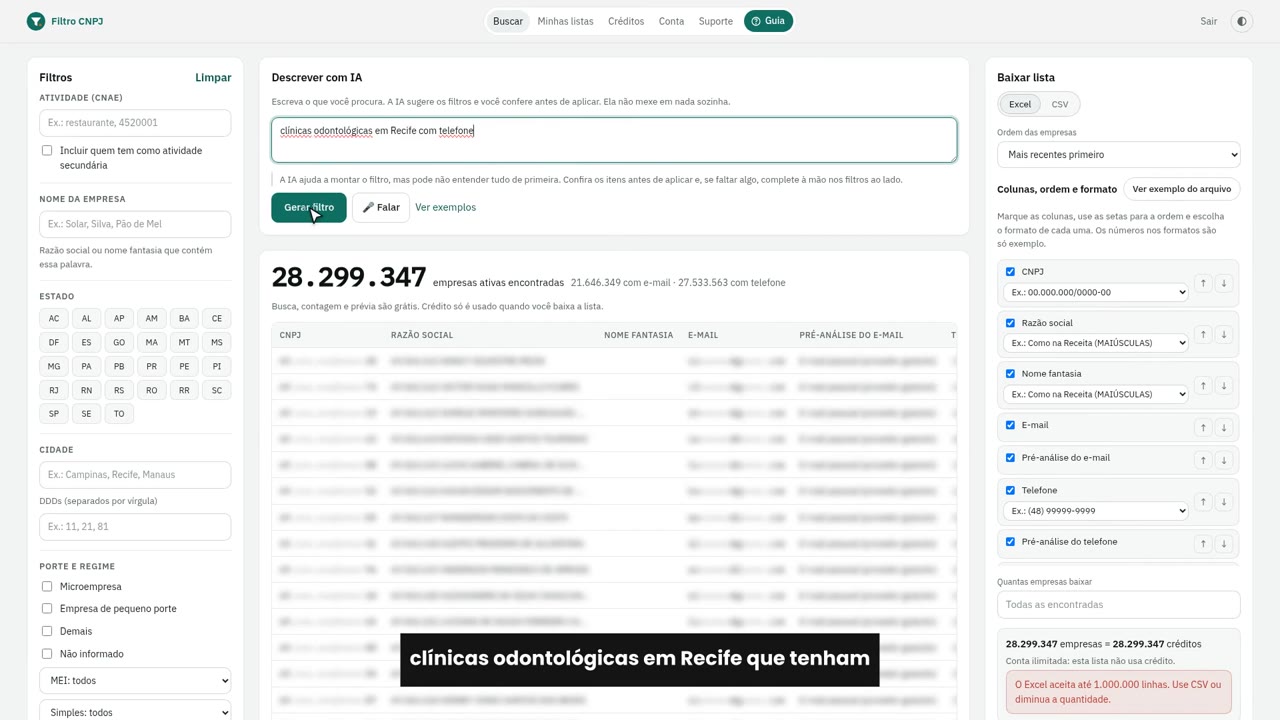Move Pré-análise do e-mail column down
This screenshot has height=720, width=1280.
[x=1223, y=460]
